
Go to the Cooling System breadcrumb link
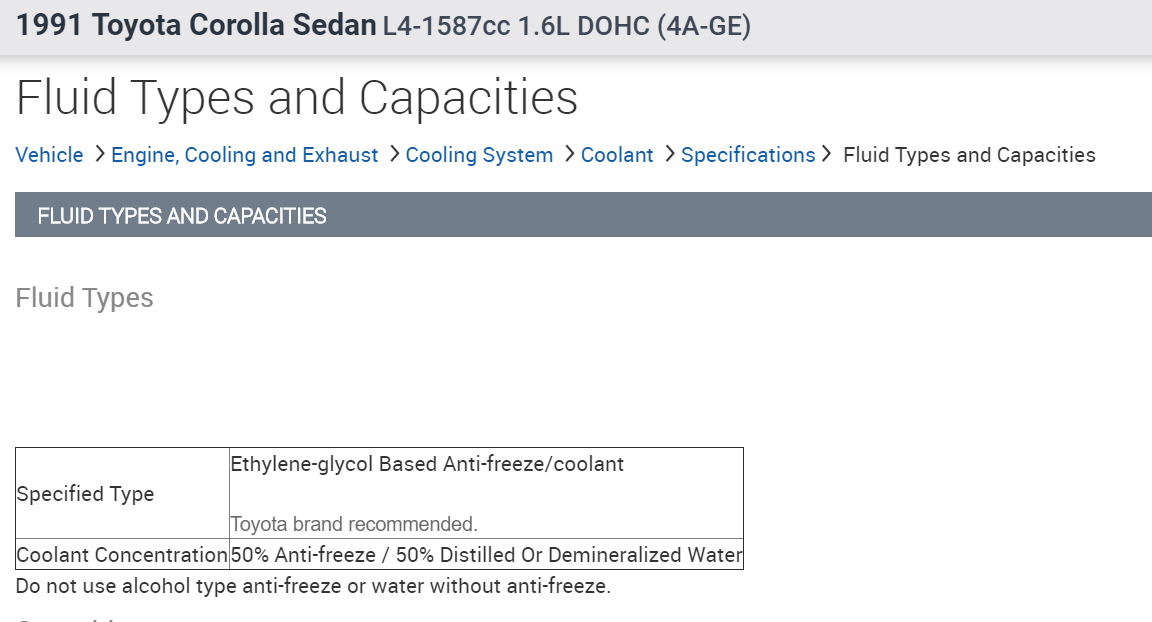pyautogui.click(x=479, y=155)
